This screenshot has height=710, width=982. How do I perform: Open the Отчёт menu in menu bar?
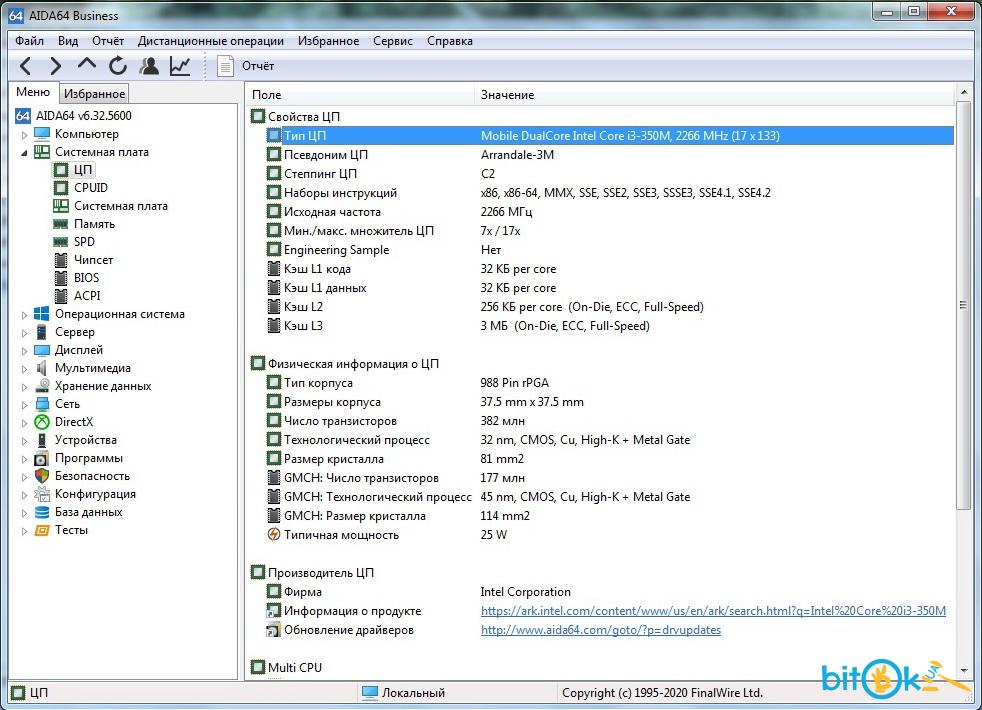click(108, 41)
